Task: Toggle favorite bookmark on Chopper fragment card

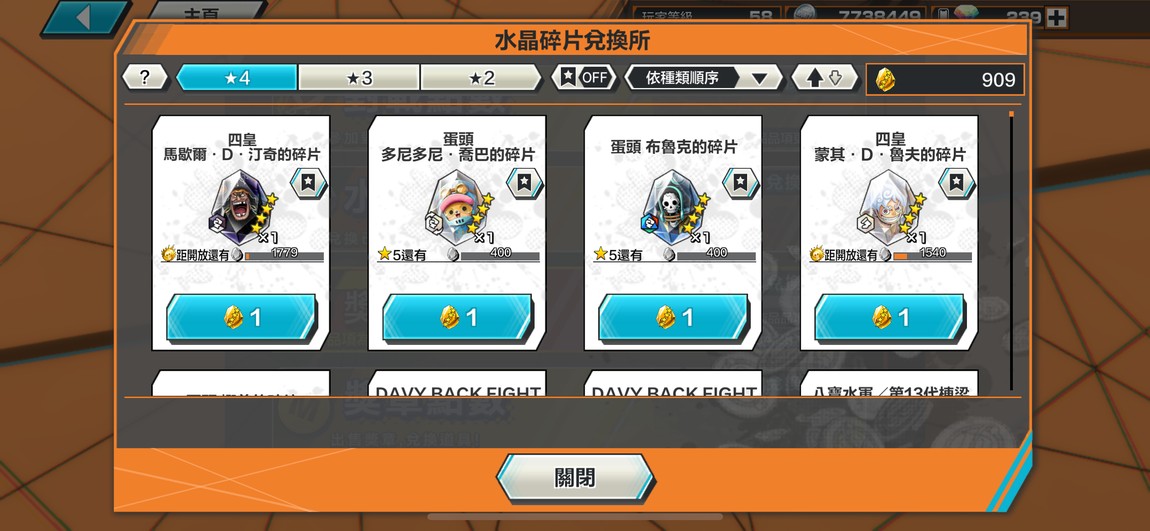Action: [x=524, y=183]
